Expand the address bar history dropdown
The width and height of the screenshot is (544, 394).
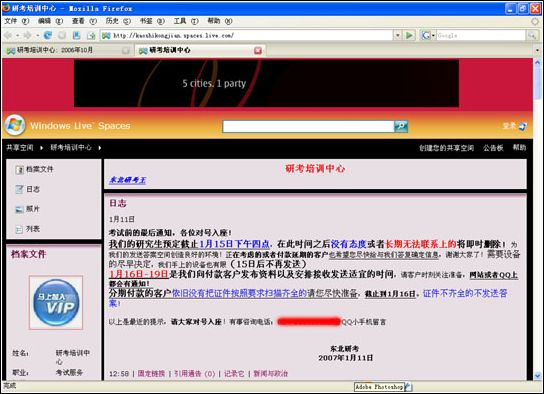[398, 35]
